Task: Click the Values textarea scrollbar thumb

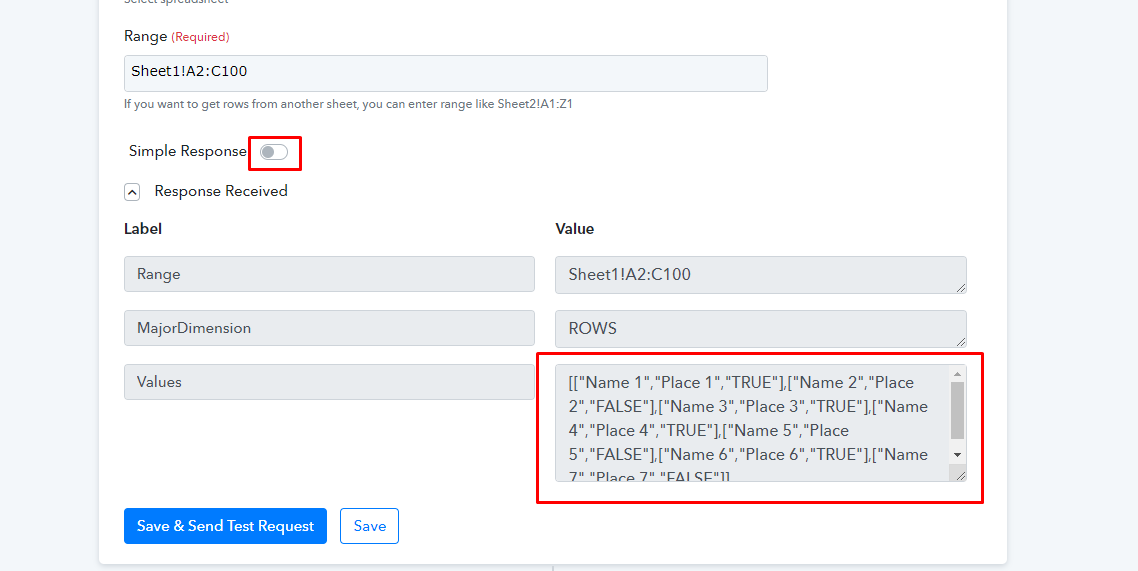Action: 957,411
